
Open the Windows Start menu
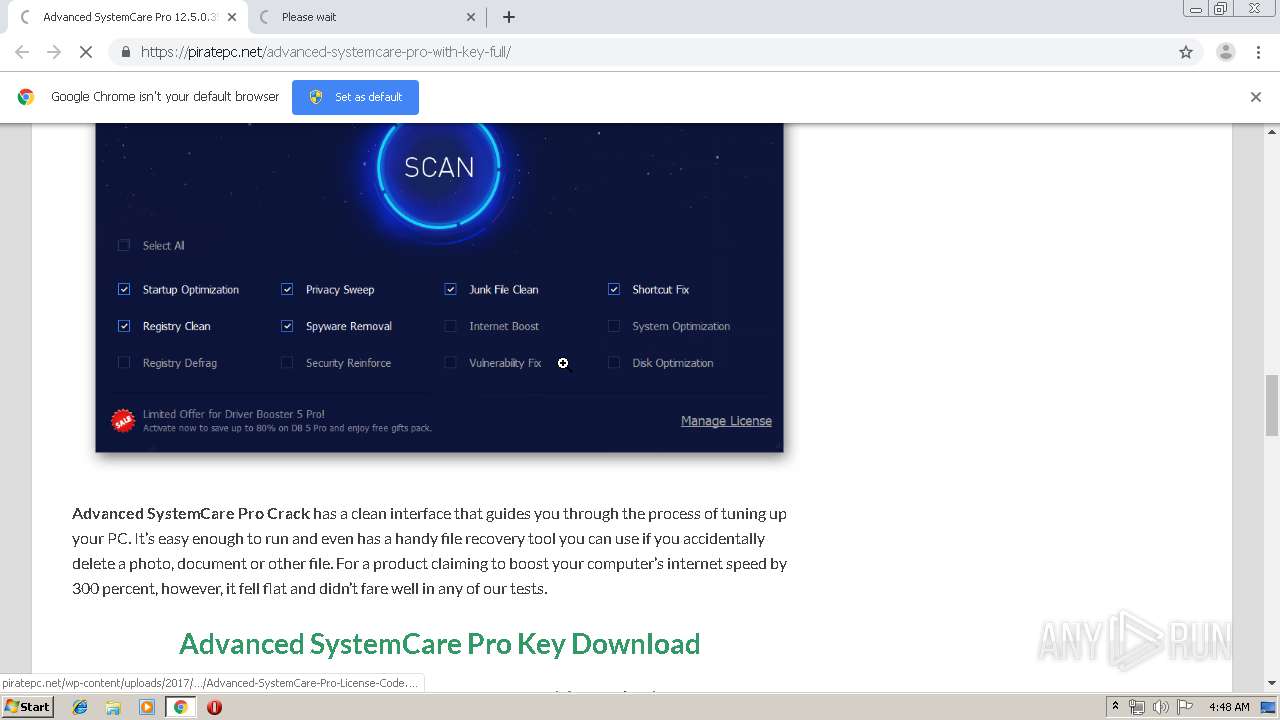point(28,707)
